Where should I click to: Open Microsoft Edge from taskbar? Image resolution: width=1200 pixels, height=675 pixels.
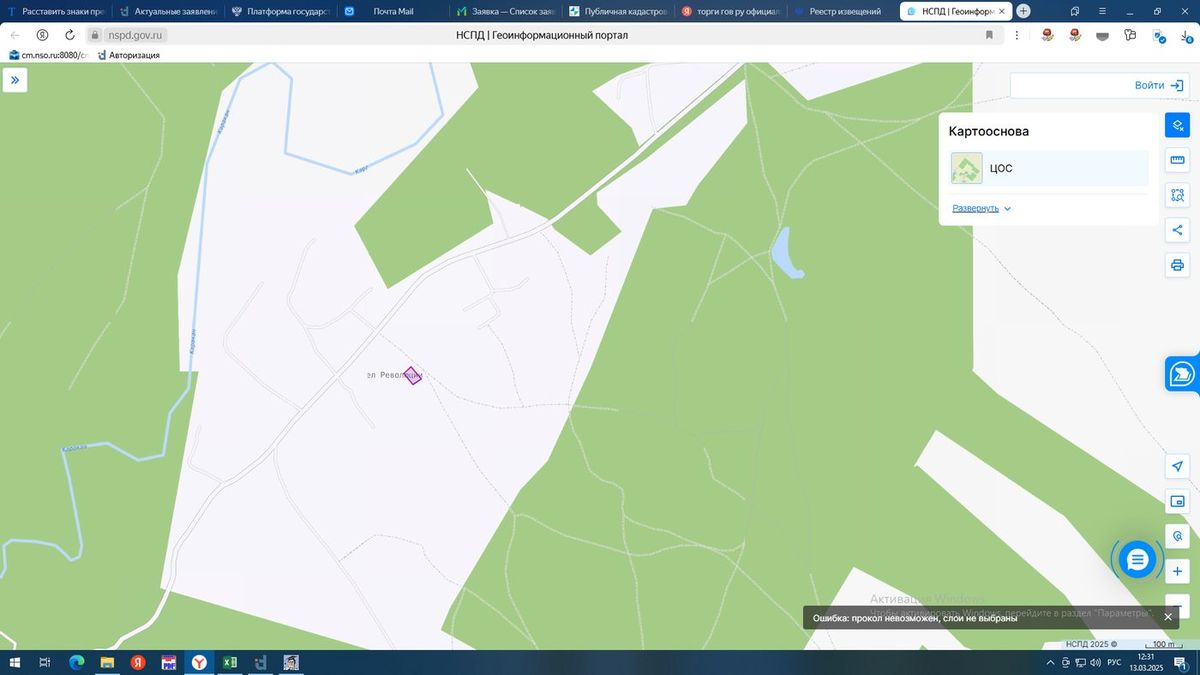click(76, 663)
